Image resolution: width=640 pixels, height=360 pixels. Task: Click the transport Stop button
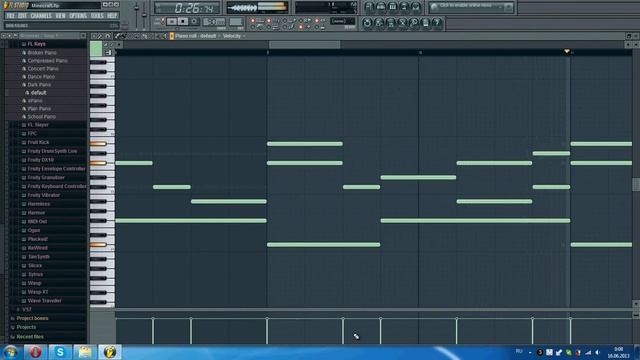pyautogui.click(x=183, y=21)
